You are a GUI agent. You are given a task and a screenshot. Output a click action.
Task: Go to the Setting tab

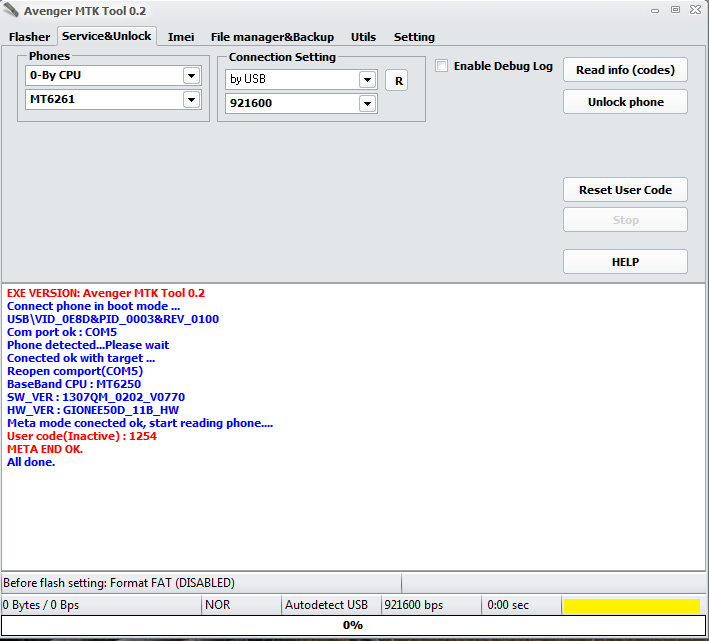click(414, 37)
